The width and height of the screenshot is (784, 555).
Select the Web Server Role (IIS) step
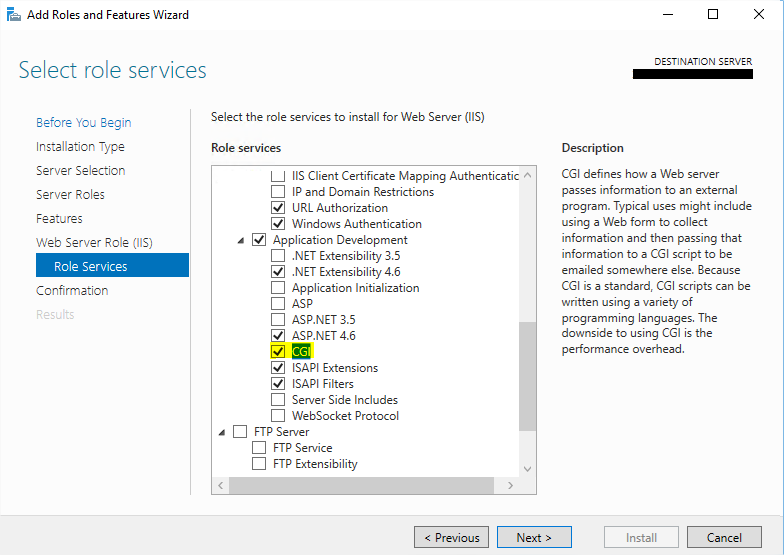point(94,243)
